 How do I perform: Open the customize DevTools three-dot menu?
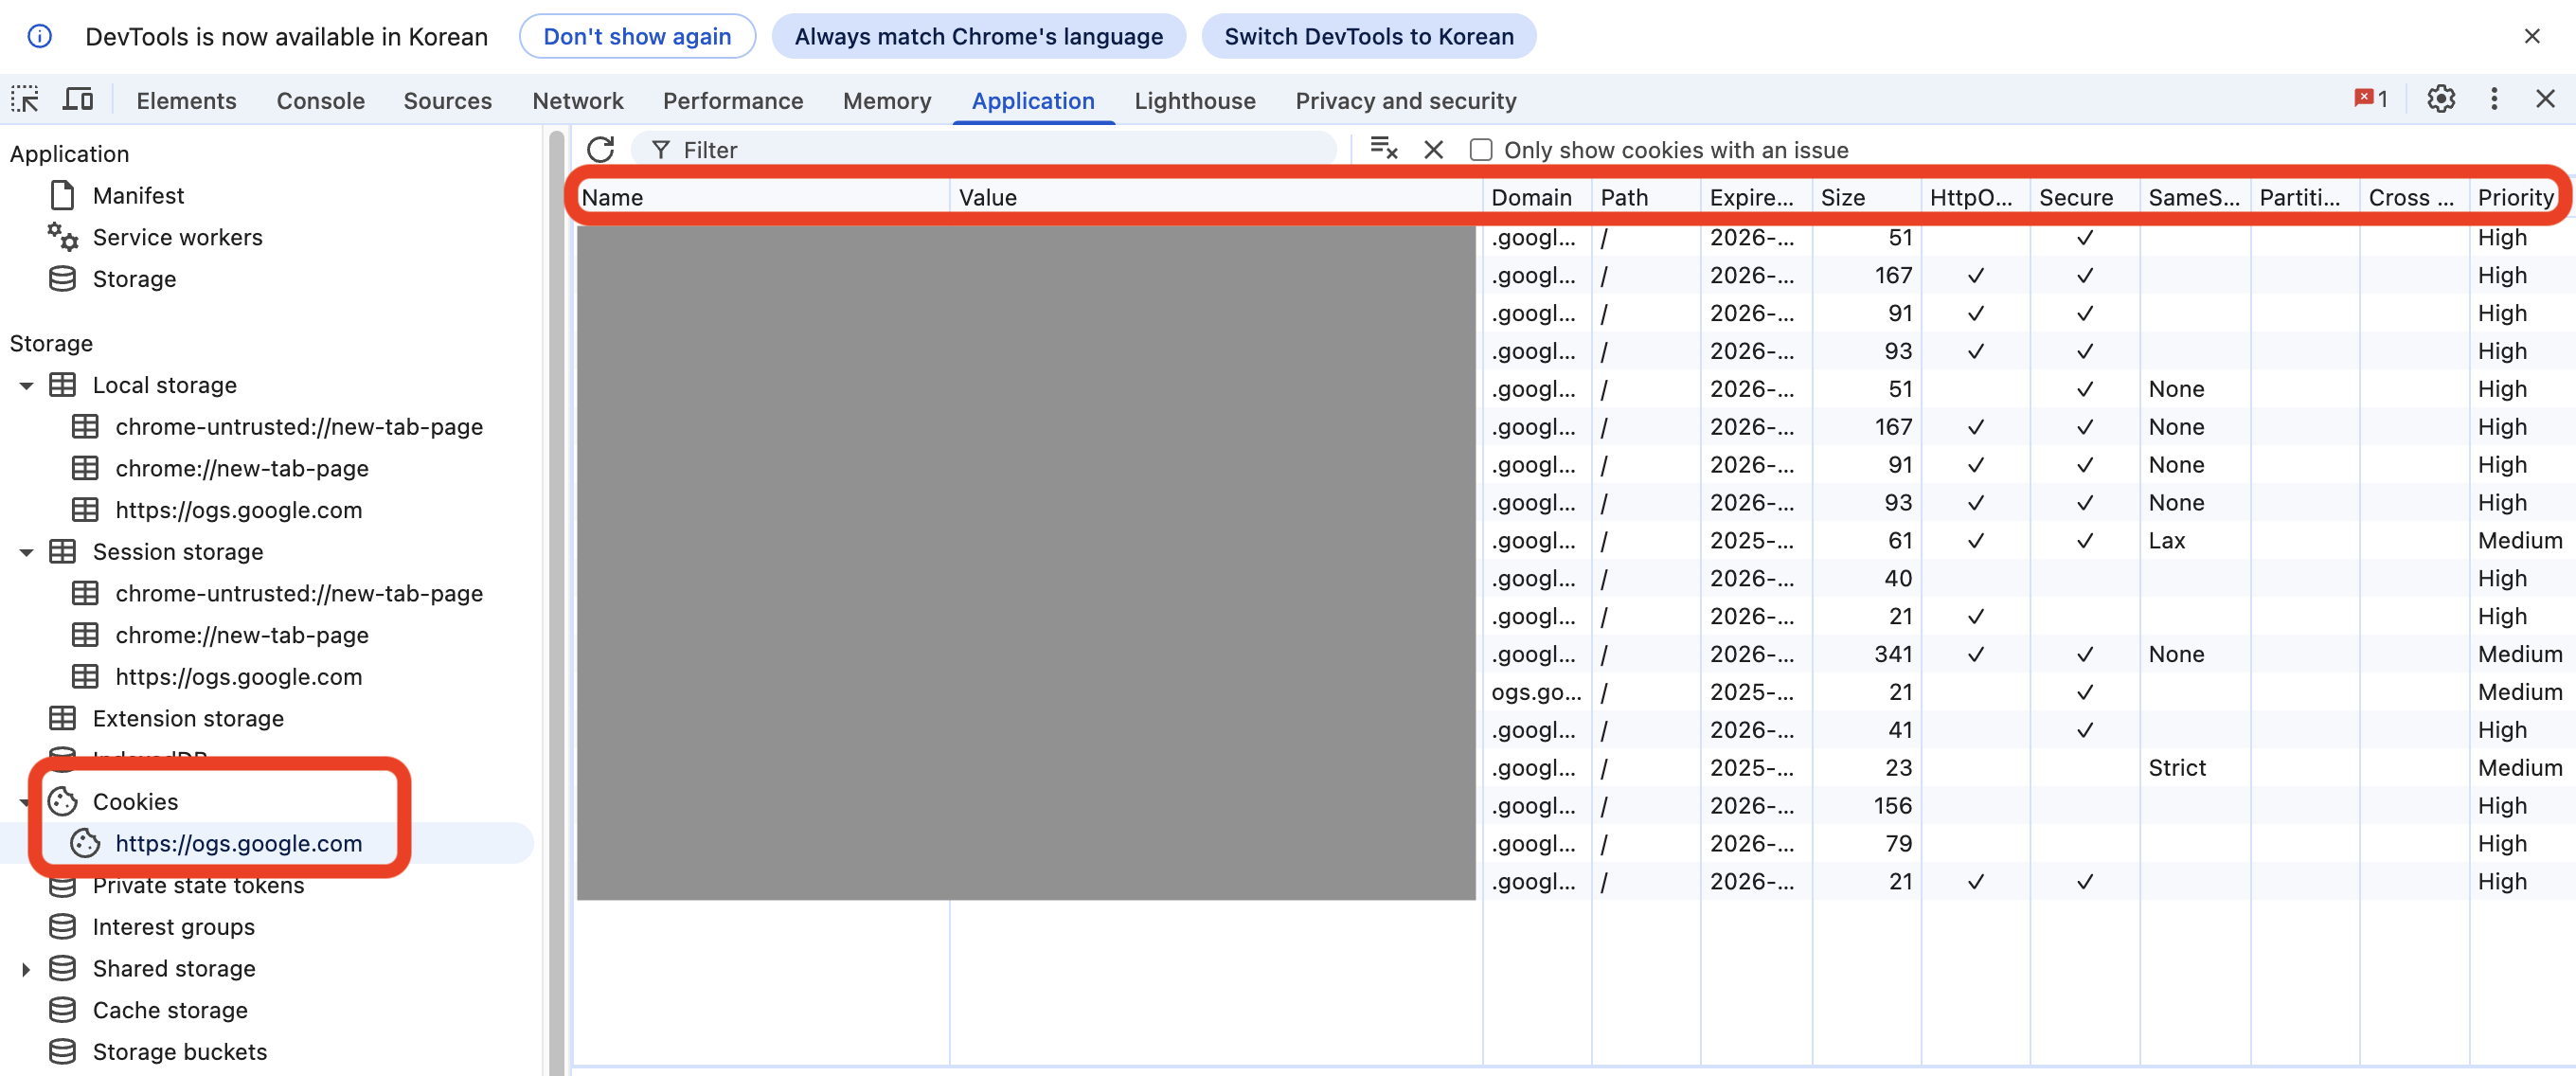pos(2494,99)
